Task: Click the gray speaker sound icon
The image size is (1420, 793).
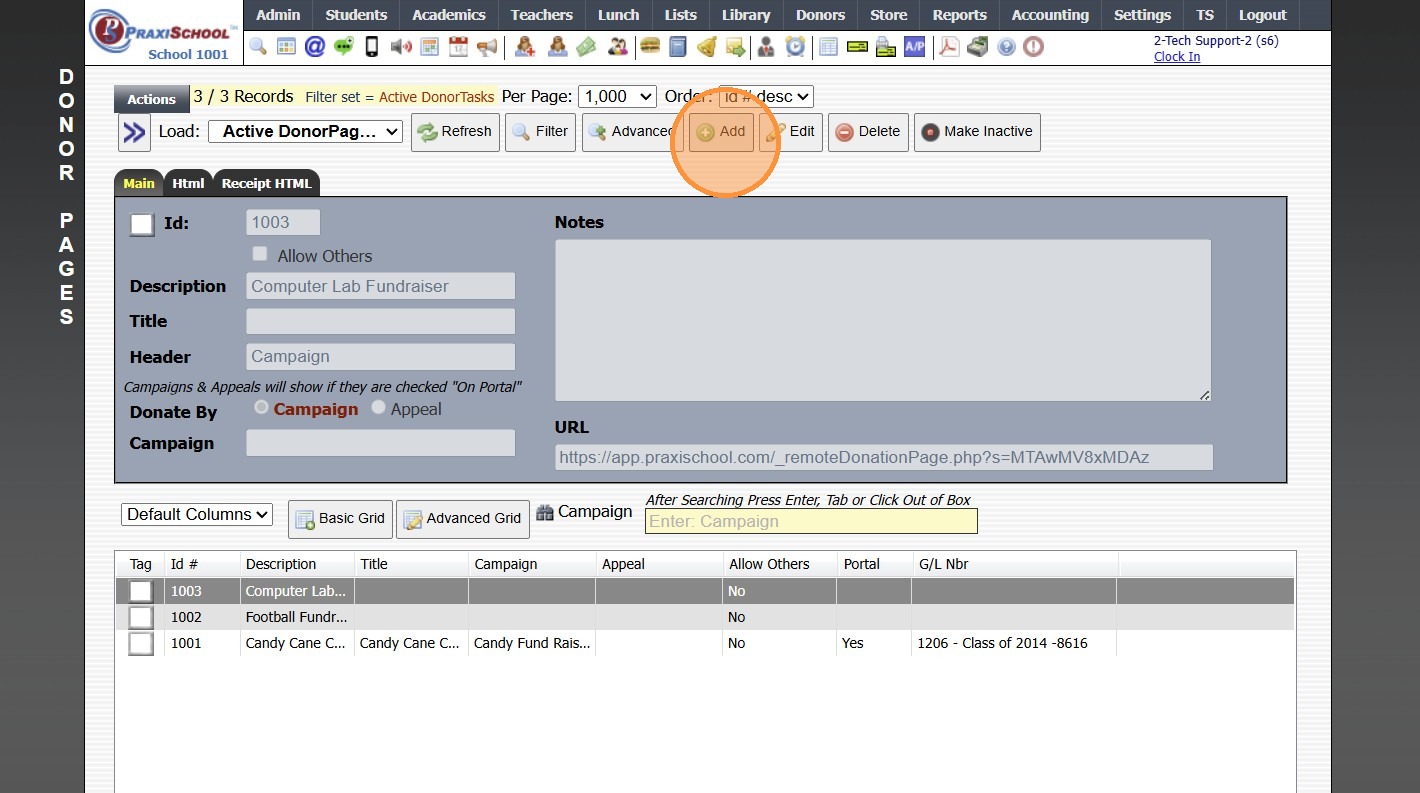Action: click(x=401, y=46)
